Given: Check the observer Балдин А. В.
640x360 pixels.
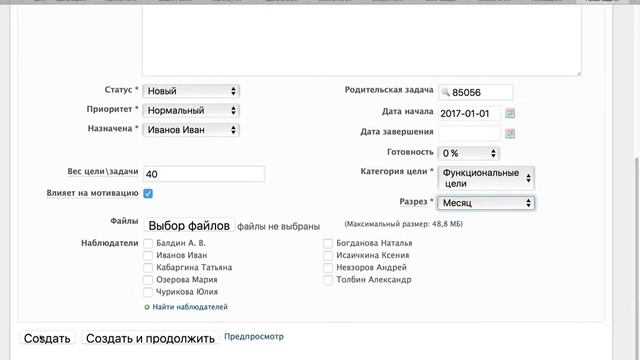Looking at the screenshot, I should [x=148, y=244].
